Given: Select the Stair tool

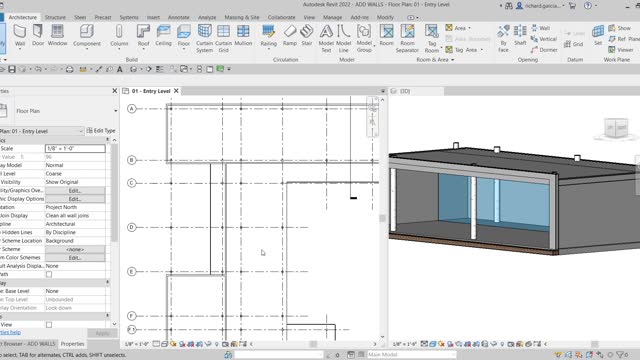Looking at the screenshot, I should (x=307, y=35).
